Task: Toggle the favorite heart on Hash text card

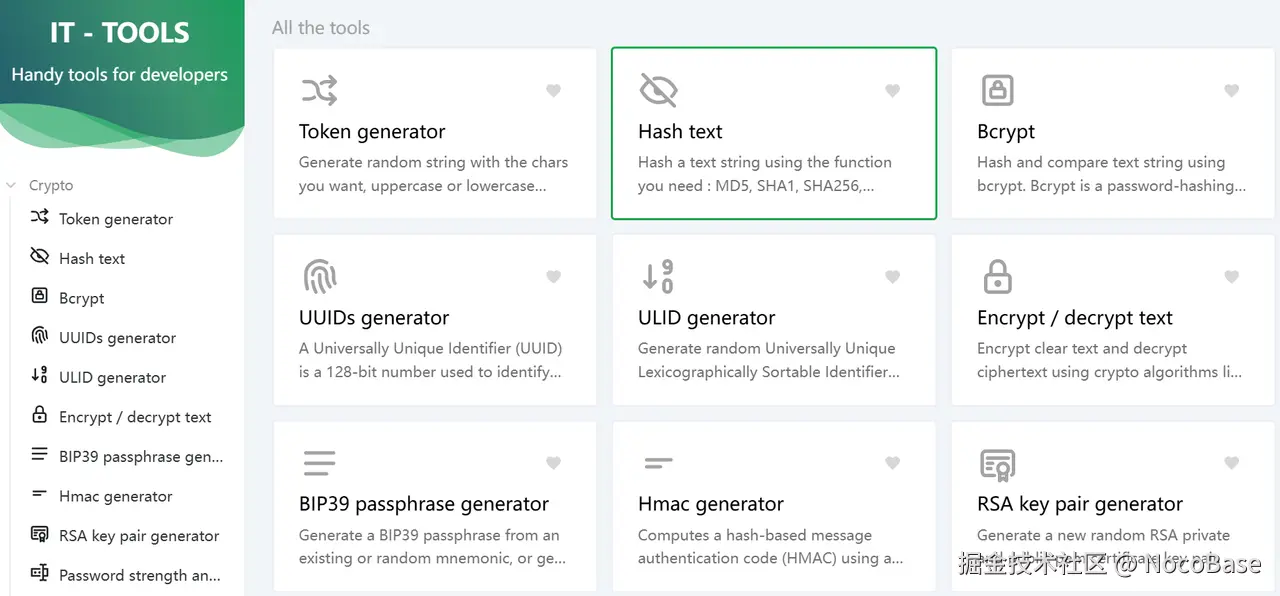Action: coord(892,91)
